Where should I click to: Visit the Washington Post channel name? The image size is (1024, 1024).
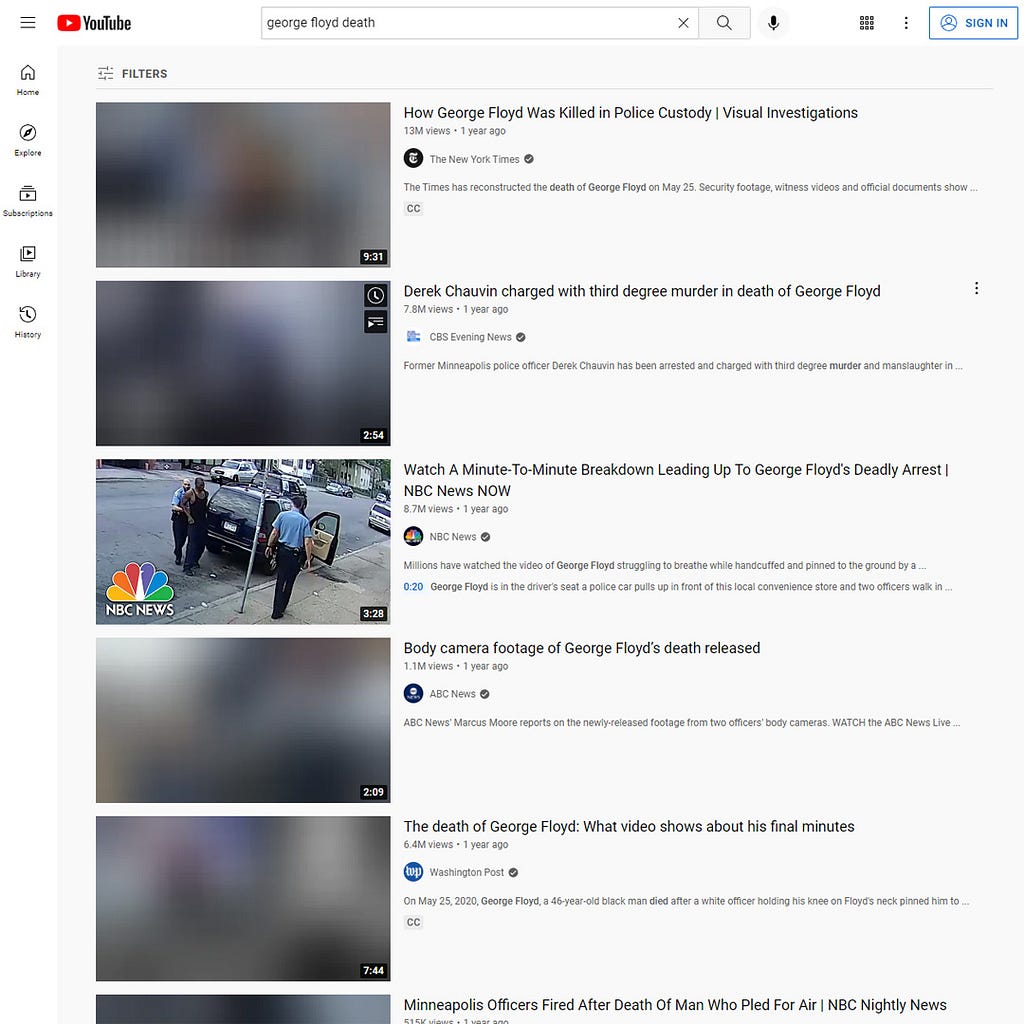click(x=466, y=872)
